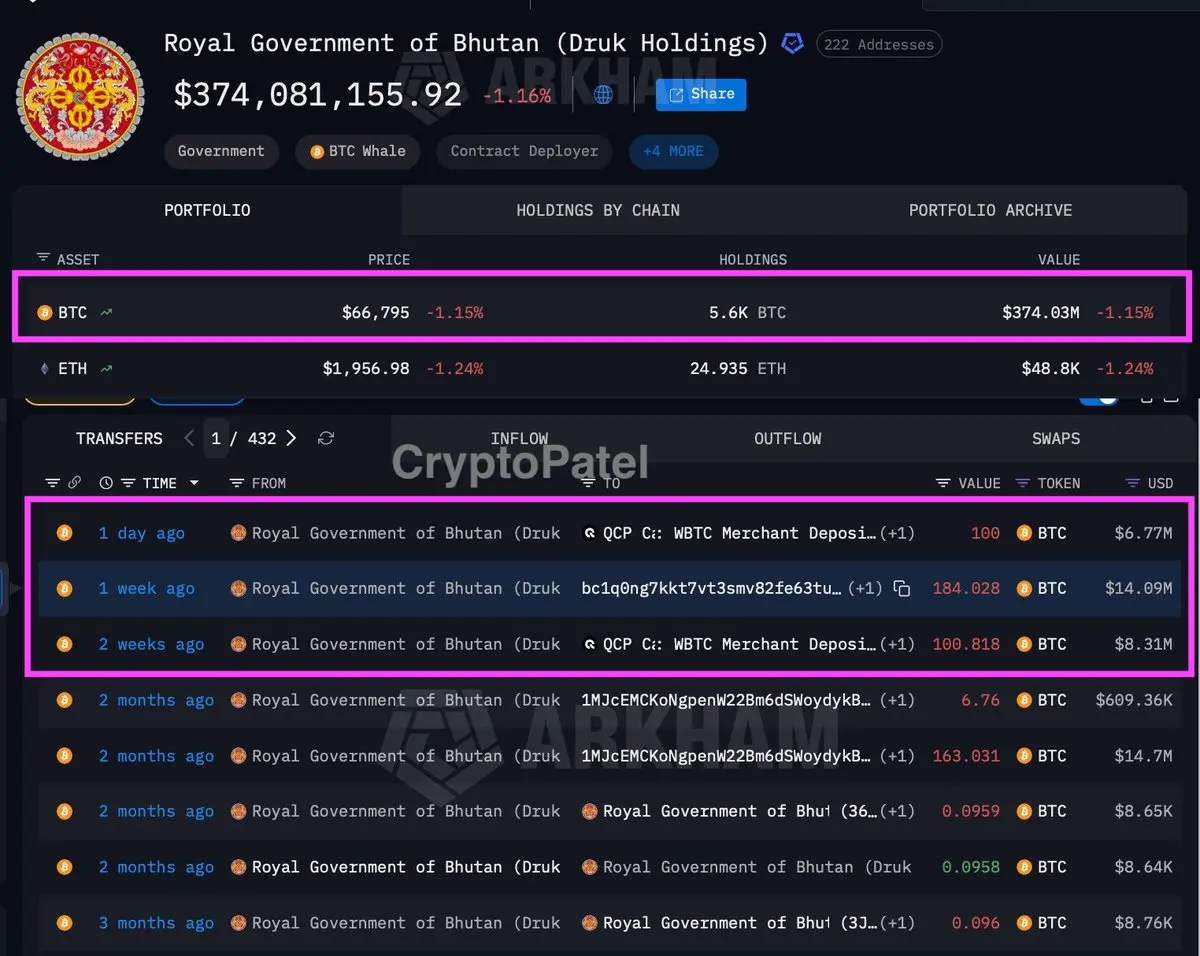Click the BTC asset icon in portfolio
The image size is (1200, 956).
pos(44,313)
